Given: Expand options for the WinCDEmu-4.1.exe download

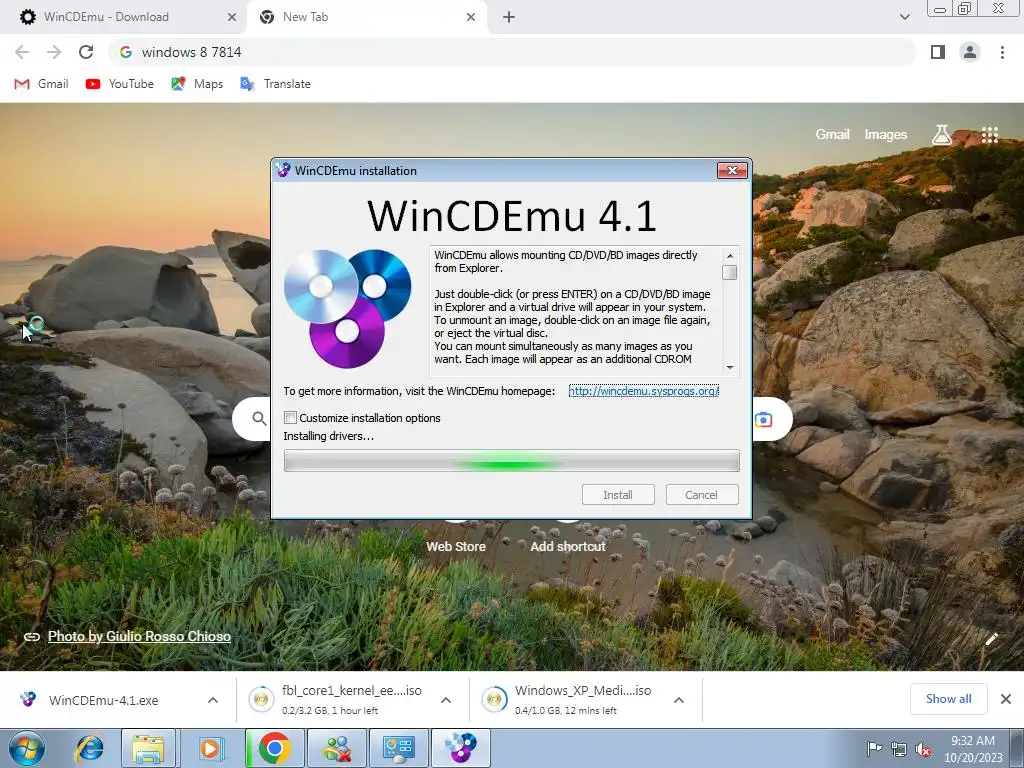Looking at the screenshot, I should click(x=213, y=700).
